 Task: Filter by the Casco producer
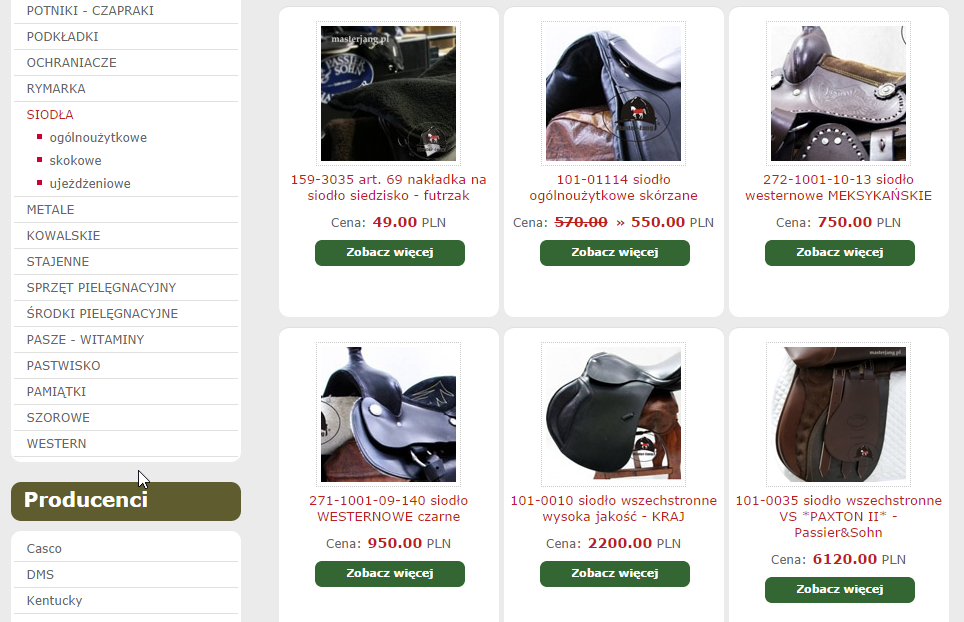click(44, 549)
